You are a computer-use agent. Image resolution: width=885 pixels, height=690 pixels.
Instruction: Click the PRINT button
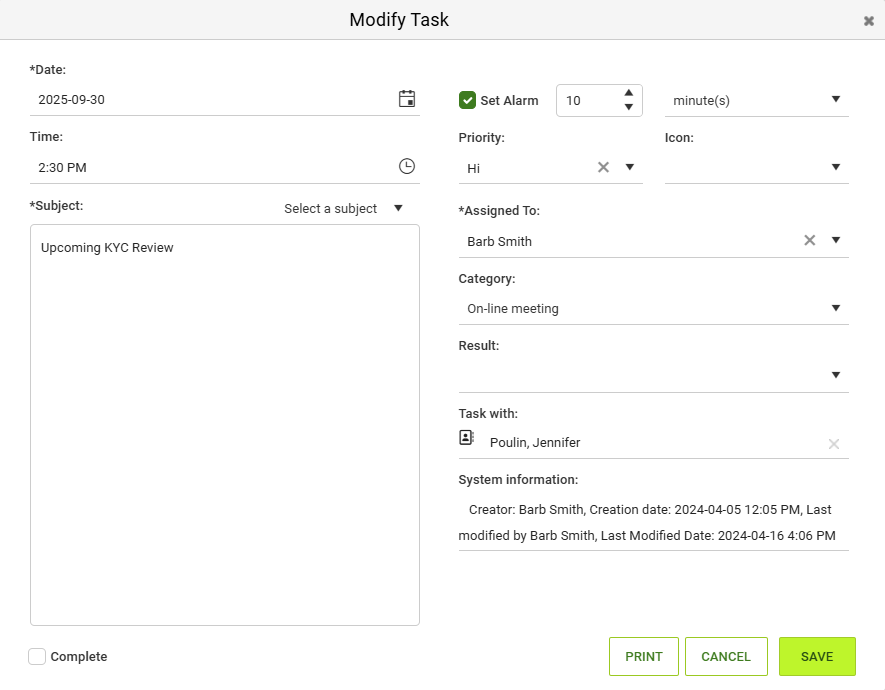(x=643, y=656)
